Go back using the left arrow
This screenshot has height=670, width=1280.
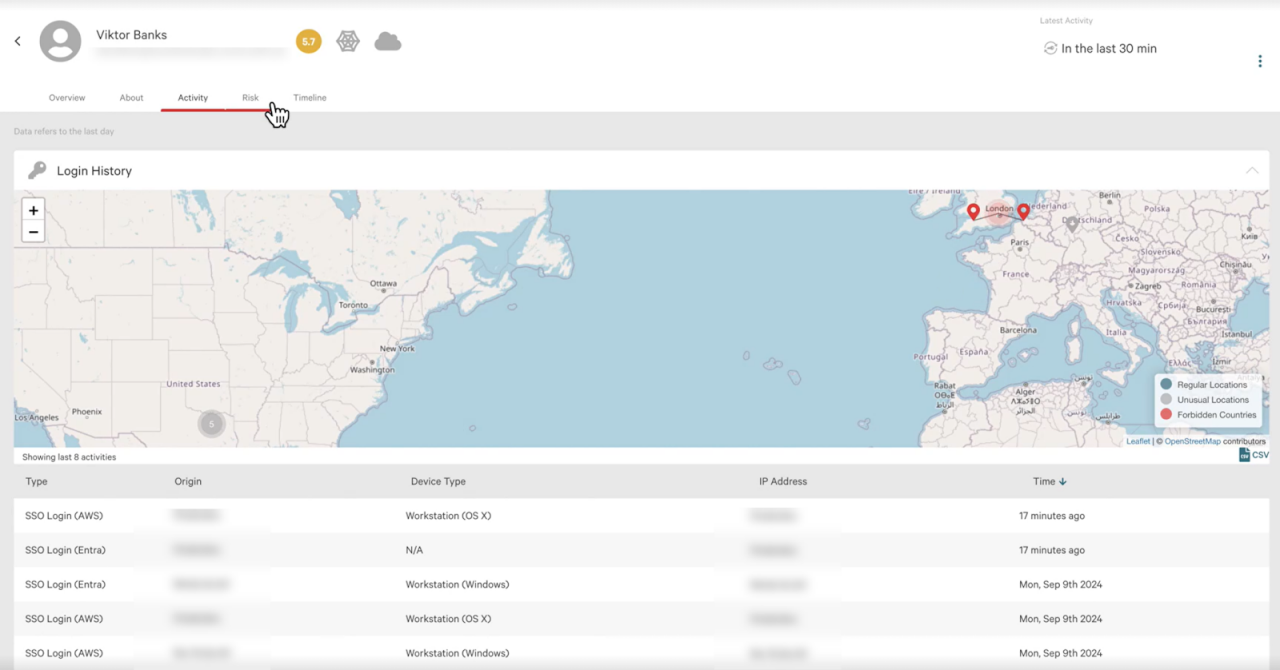(17, 41)
